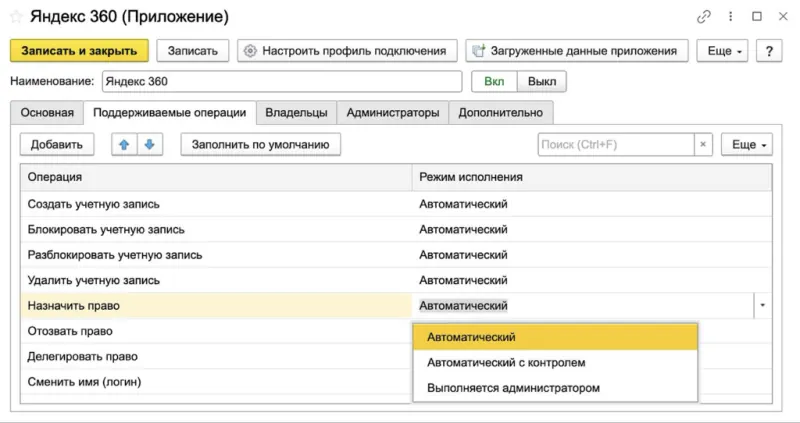The width and height of the screenshot is (800, 423).
Task: Select 'Поддерживаемые операции' tab
Action: coord(169,113)
